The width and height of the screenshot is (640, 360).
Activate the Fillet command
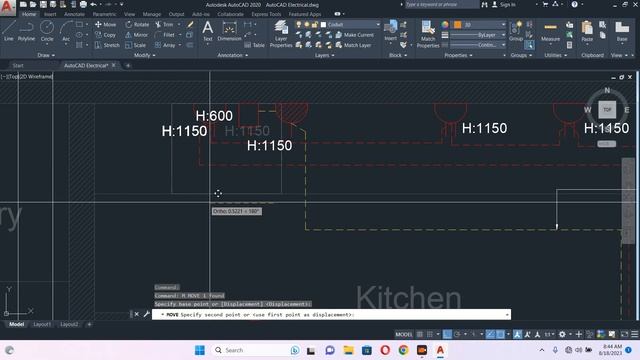tap(165, 35)
